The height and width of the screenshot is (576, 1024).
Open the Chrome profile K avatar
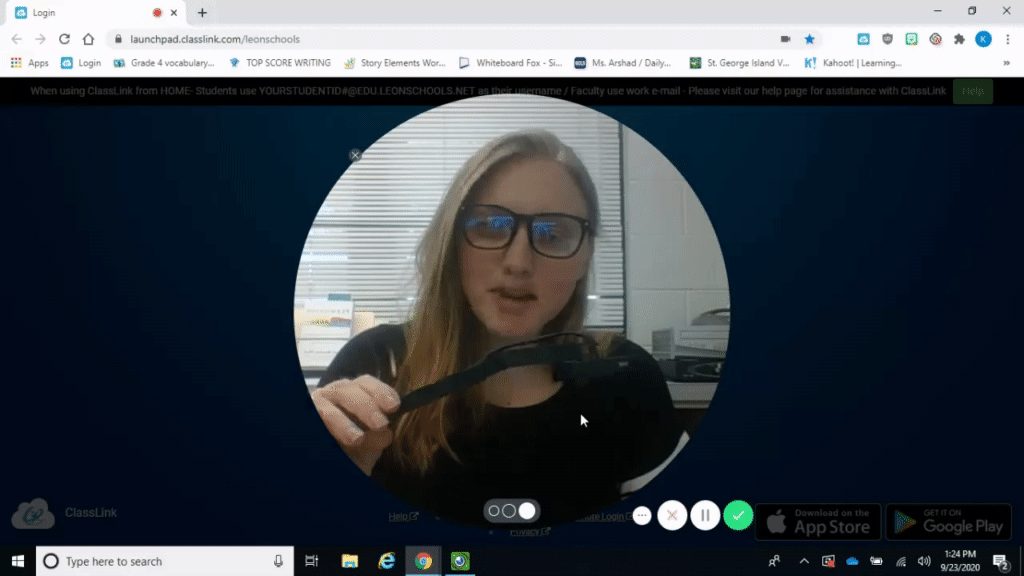[984, 39]
